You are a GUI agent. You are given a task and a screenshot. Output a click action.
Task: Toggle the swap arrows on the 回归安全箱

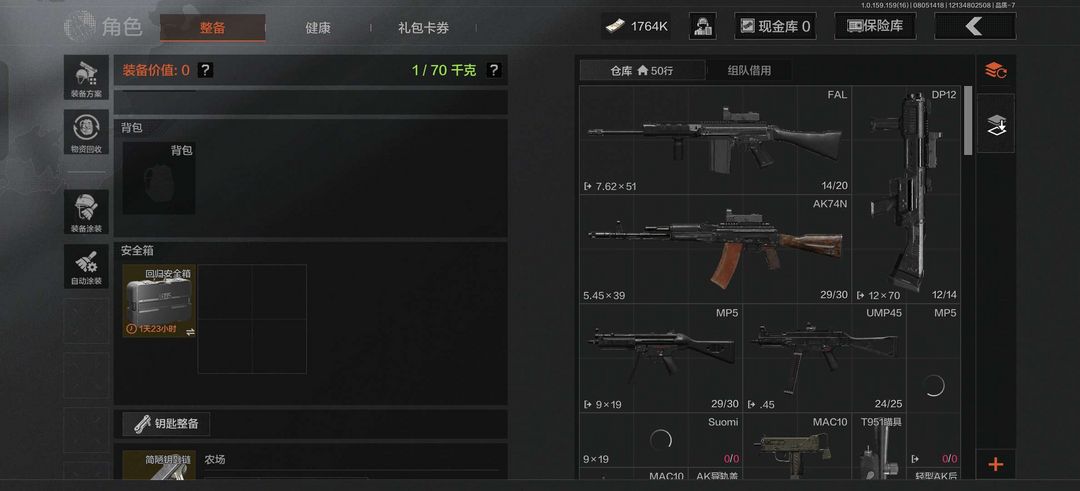(190, 331)
